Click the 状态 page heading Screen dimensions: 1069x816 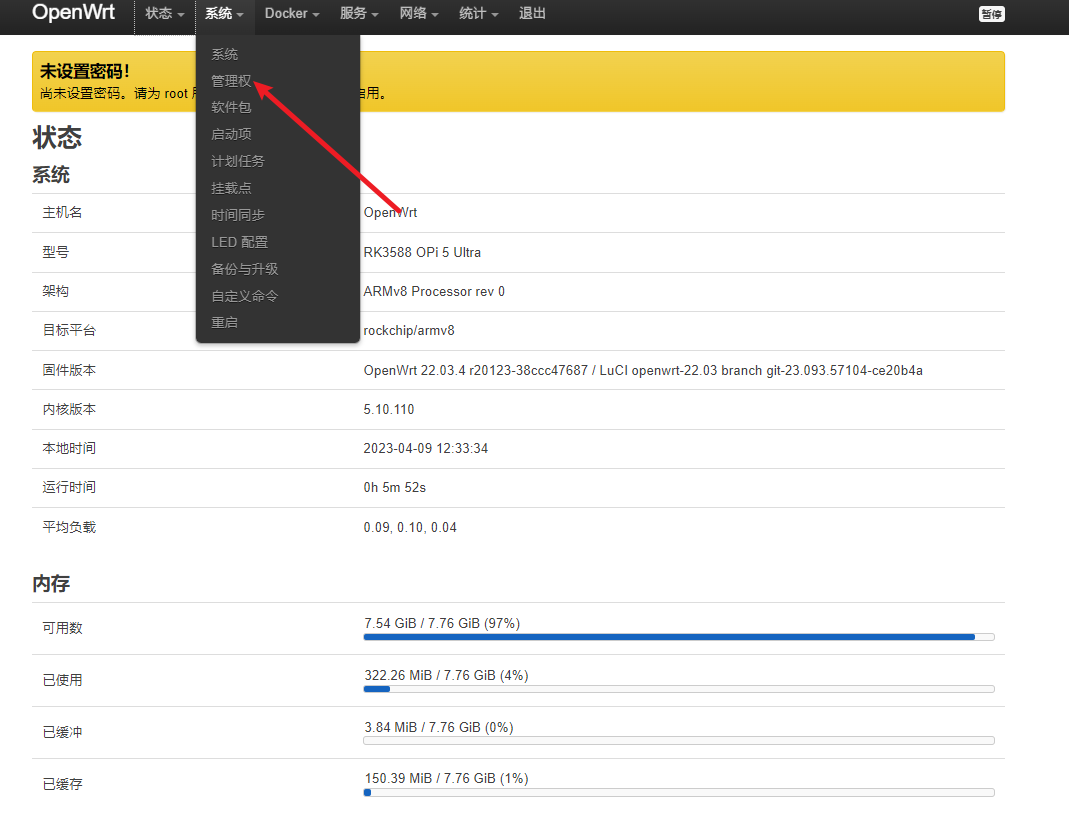(57, 137)
